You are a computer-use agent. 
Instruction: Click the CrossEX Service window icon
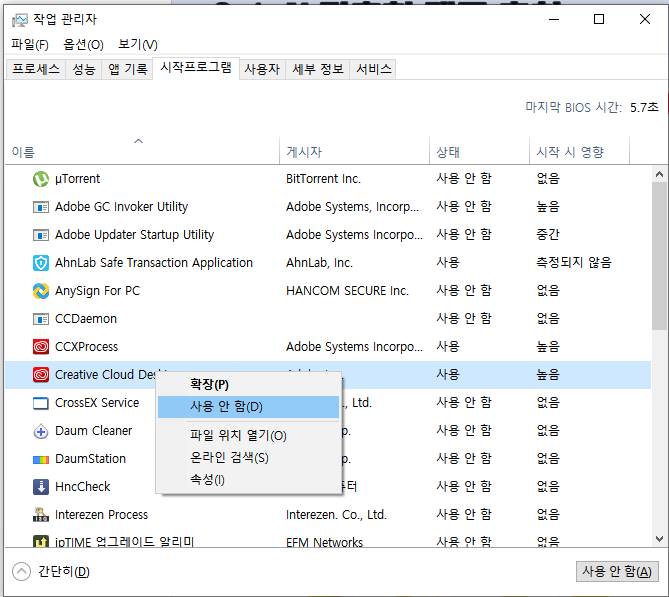click(x=41, y=403)
